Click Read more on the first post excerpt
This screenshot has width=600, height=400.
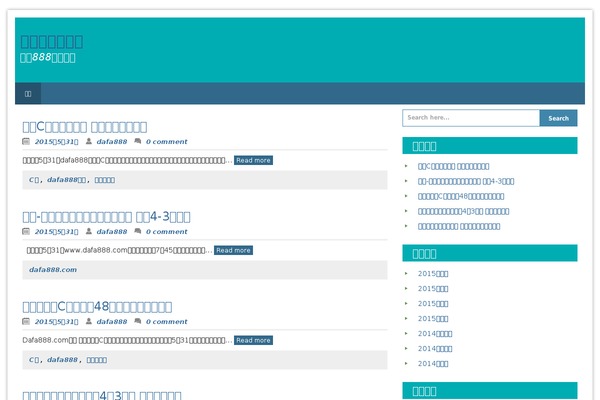pyautogui.click(x=253, y=160)
